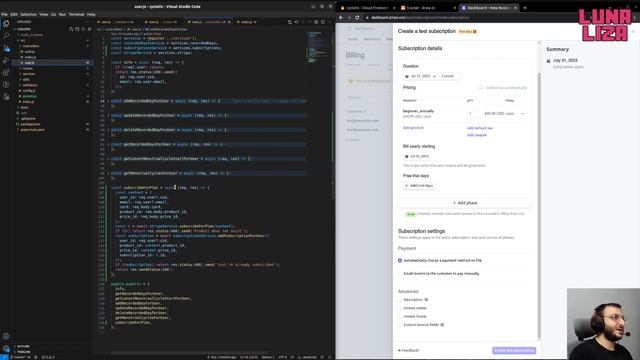The width and height of the screenshot is (640, 360).
Task: Click New Folder icon in Explorer header
Action: coord(77,29)
